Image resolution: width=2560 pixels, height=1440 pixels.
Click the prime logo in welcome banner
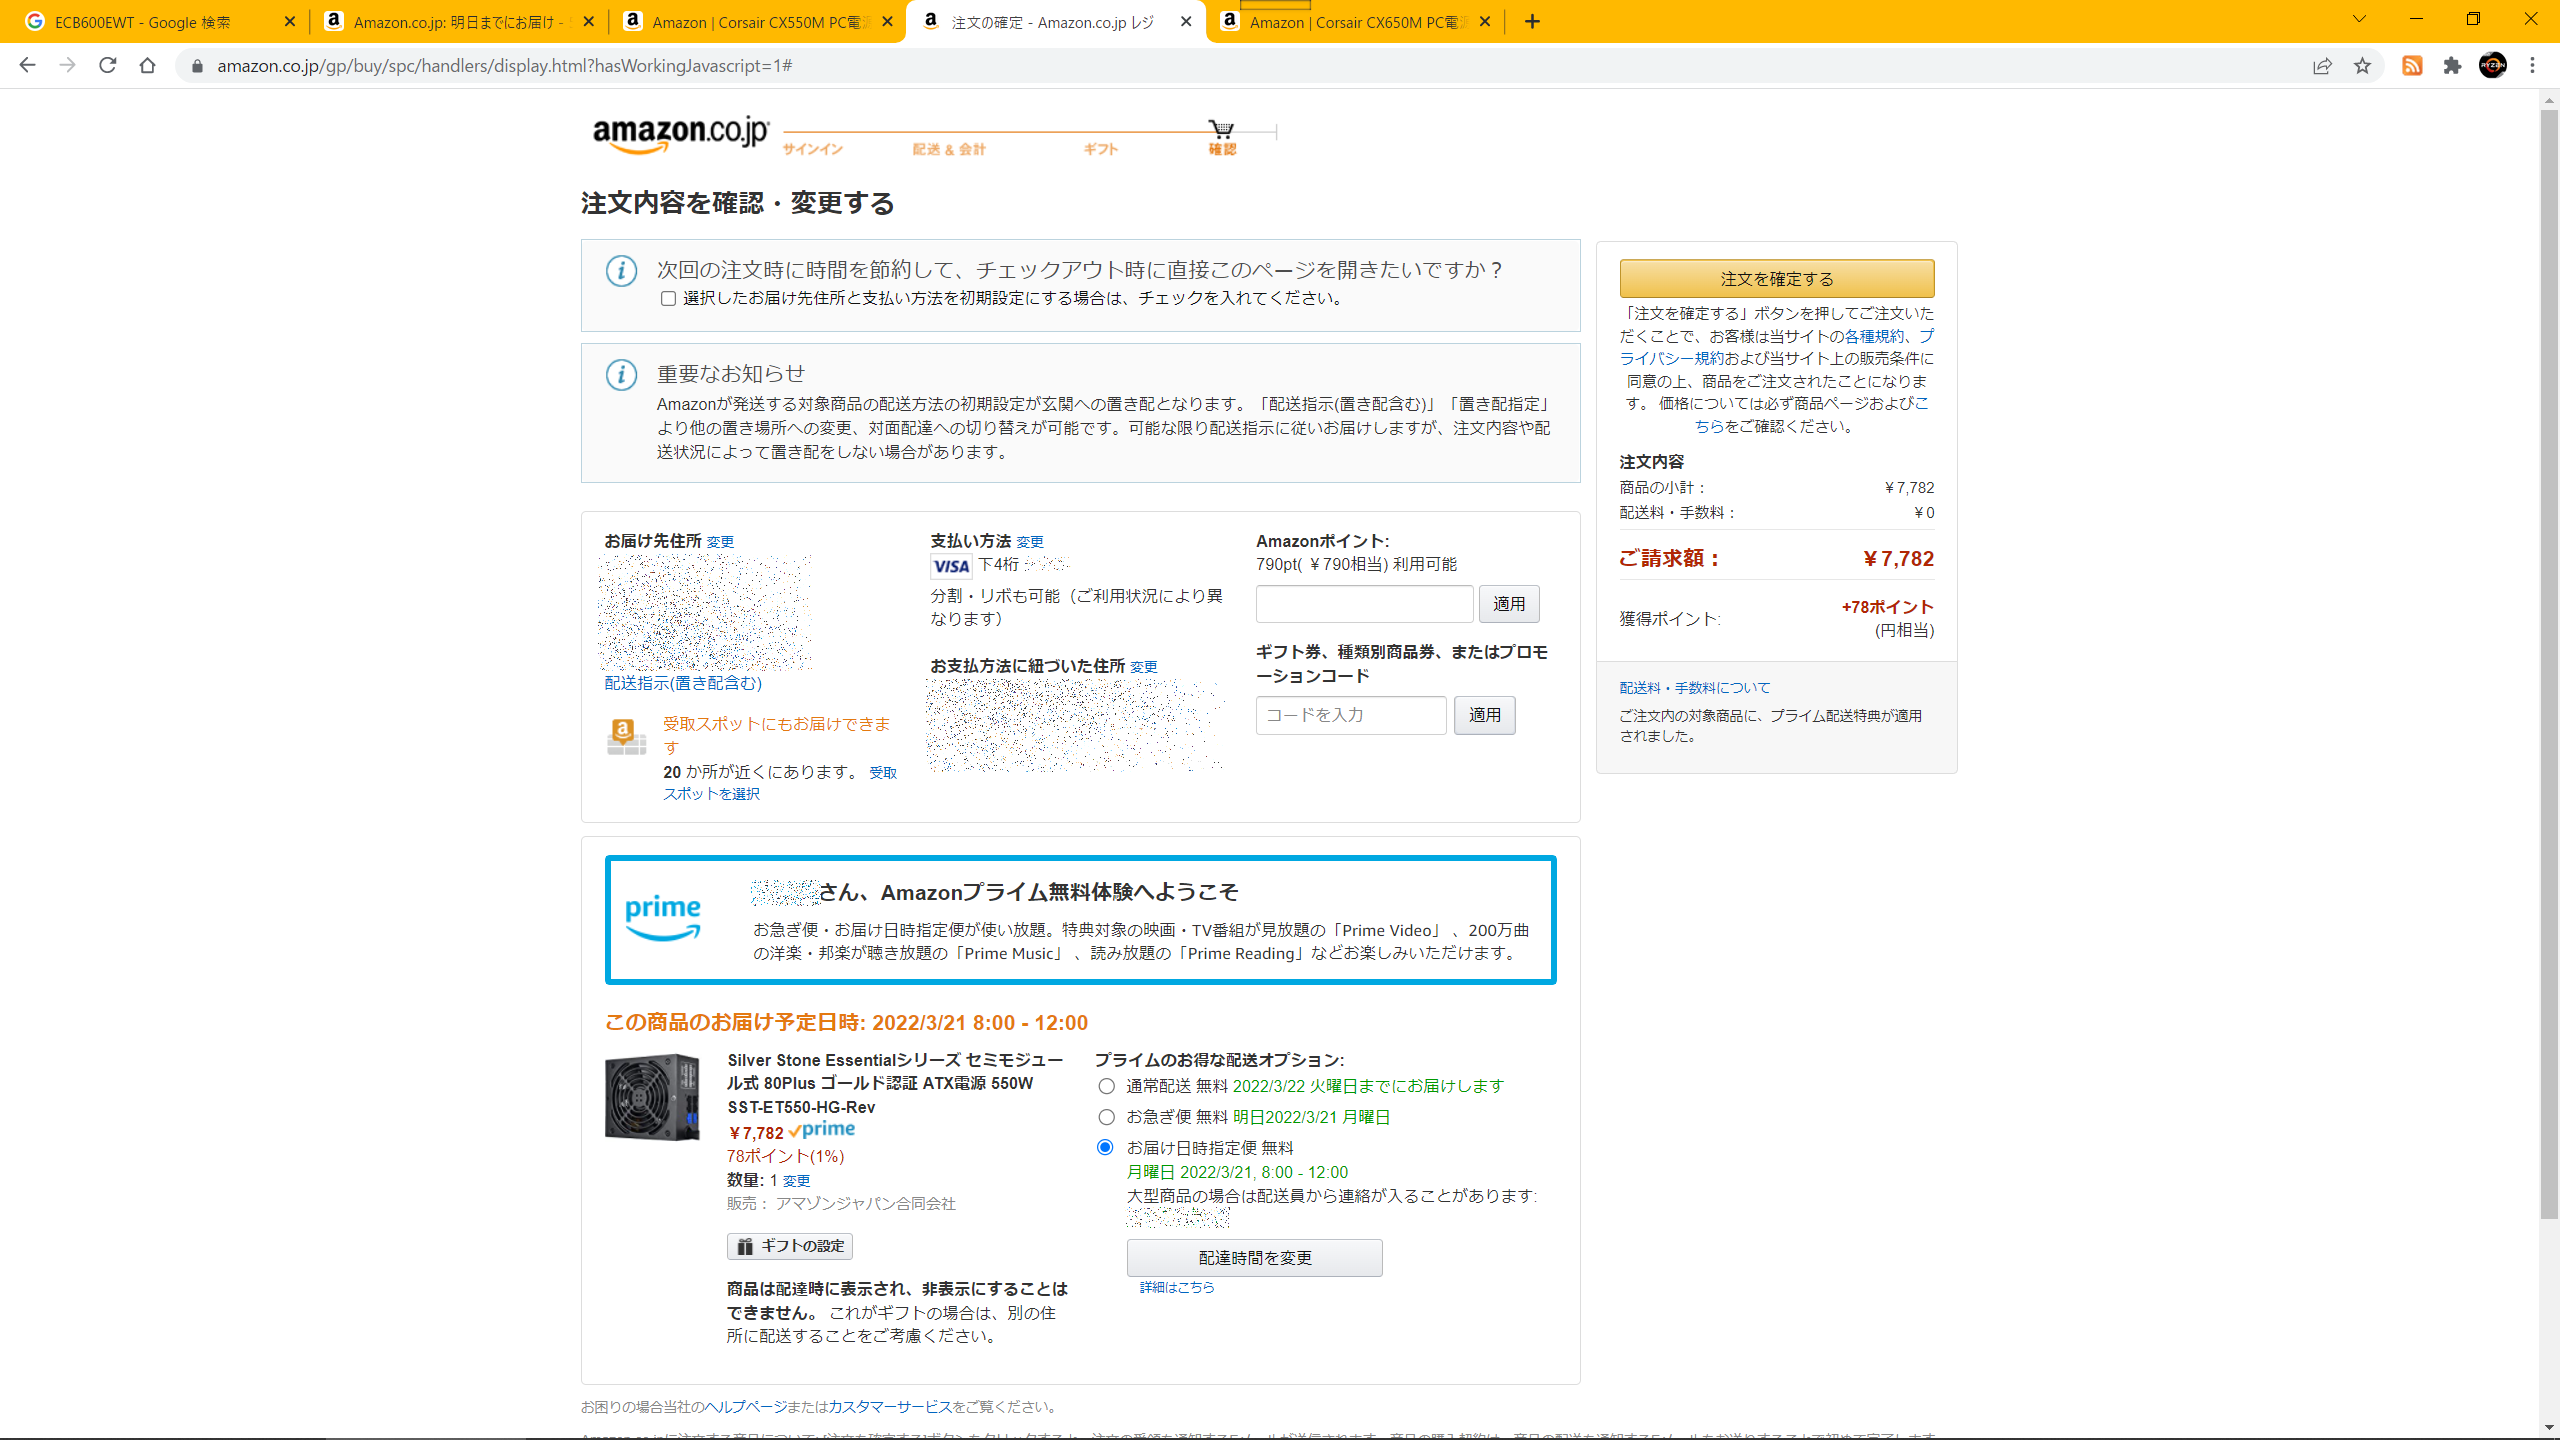pyautogui.click(x=662, y=917)
